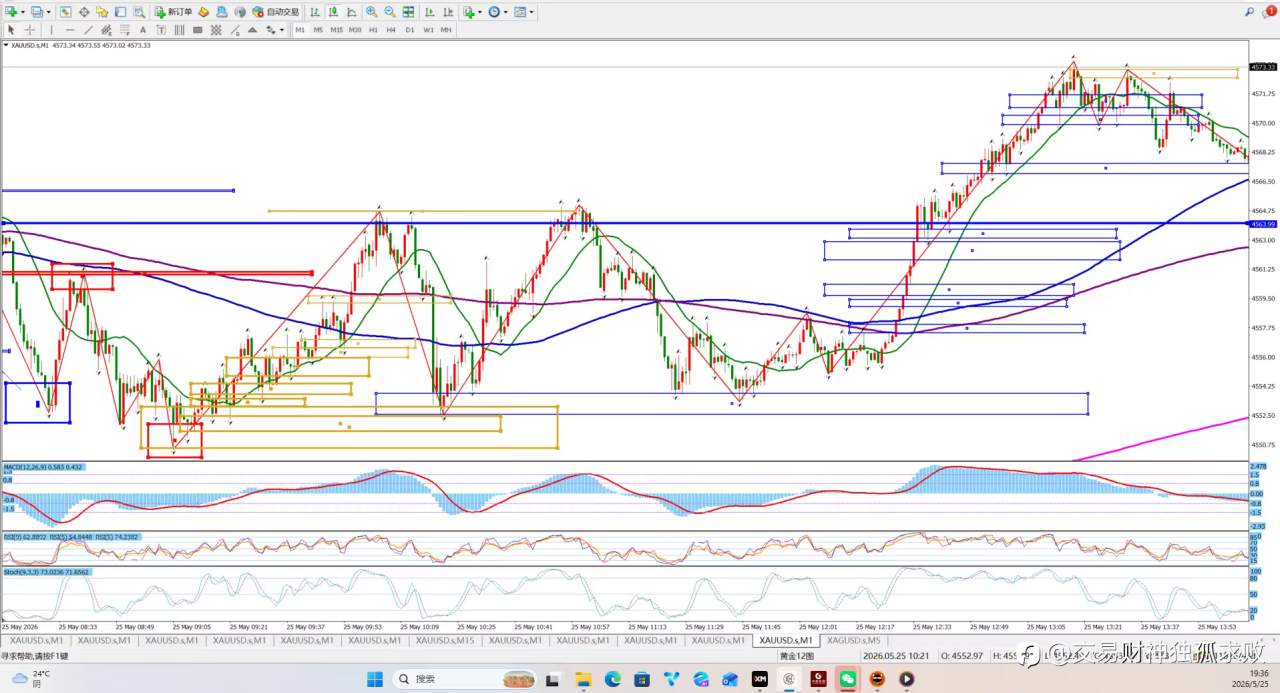This screenshot has height=693, width=1280.
Task: Click the zoom in magnifier icon
Action: 371,12
